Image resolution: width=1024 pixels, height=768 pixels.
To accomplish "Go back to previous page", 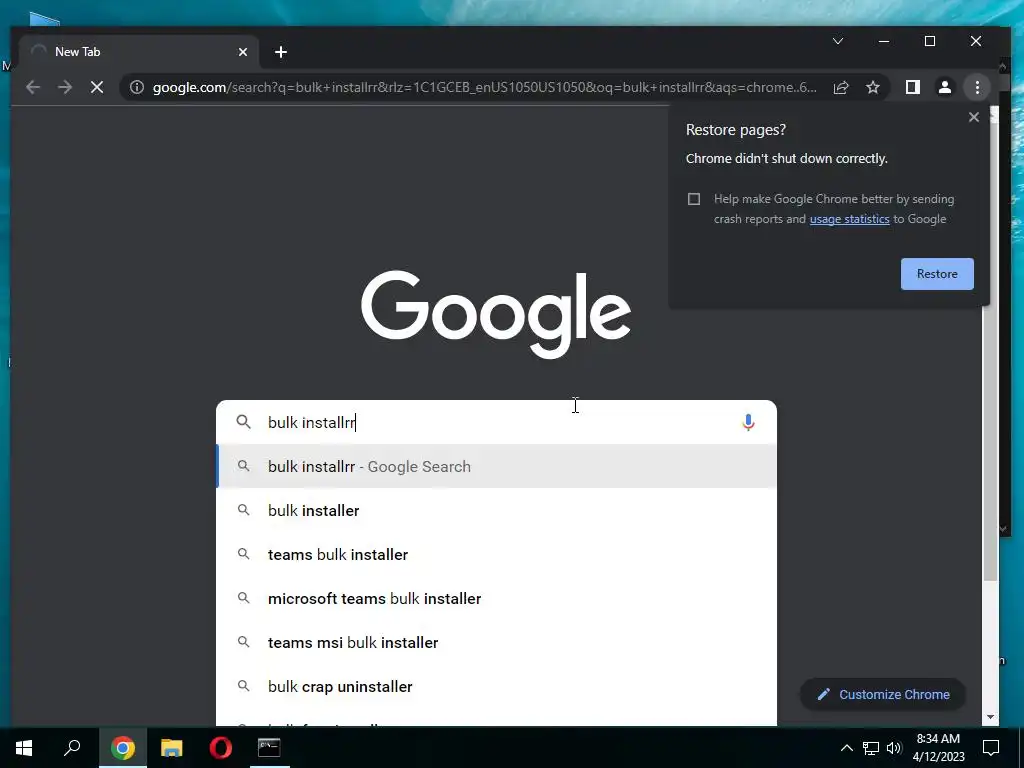I will point(33,87).
